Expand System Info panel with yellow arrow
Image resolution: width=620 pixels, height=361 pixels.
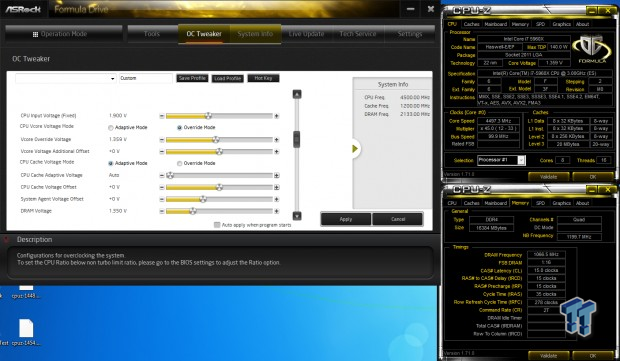tap(355, 149)
